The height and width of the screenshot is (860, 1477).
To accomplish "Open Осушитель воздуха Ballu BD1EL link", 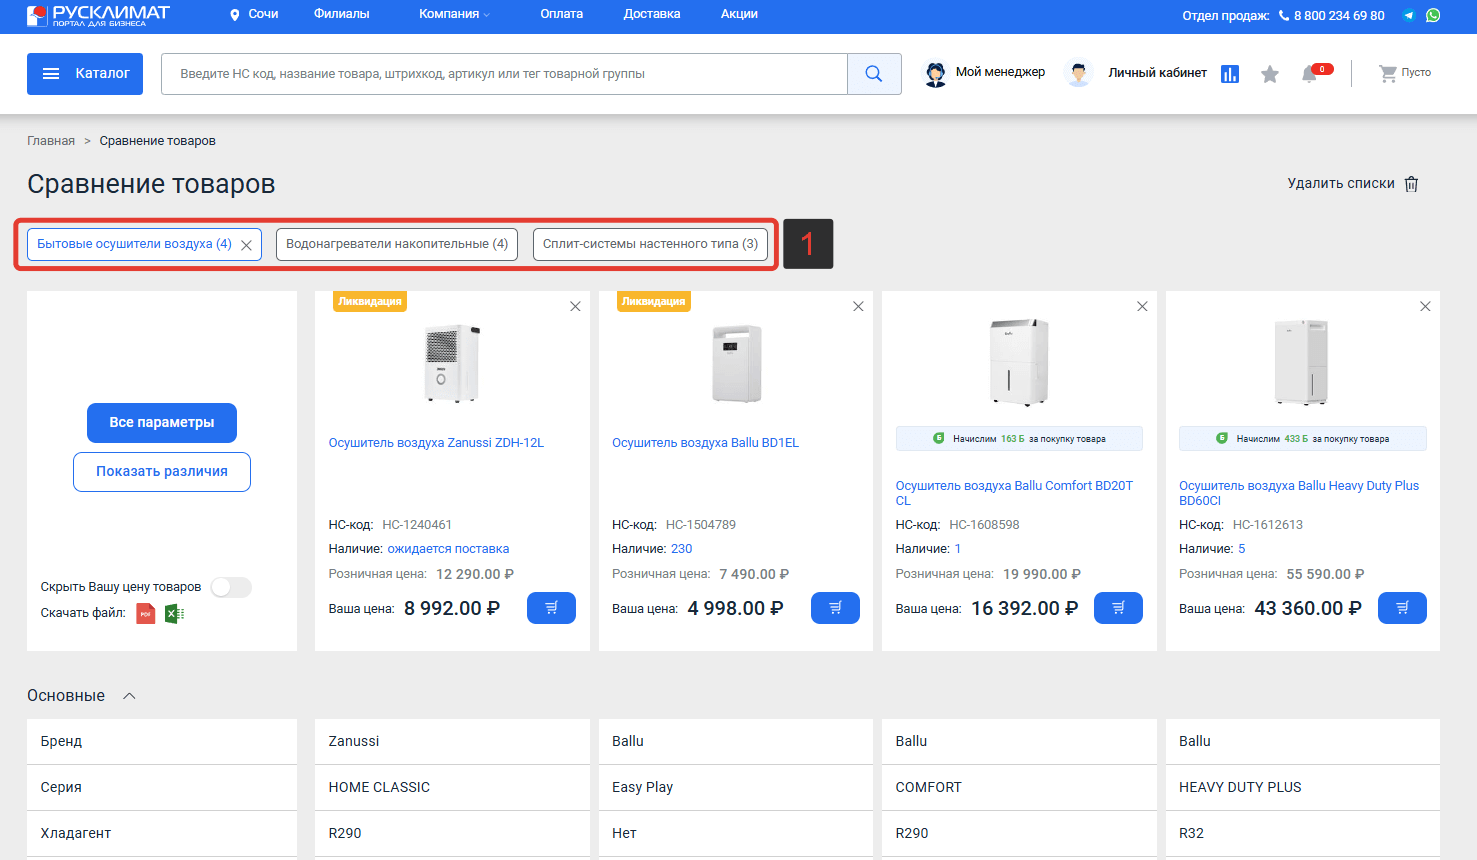I will [705, 443].
